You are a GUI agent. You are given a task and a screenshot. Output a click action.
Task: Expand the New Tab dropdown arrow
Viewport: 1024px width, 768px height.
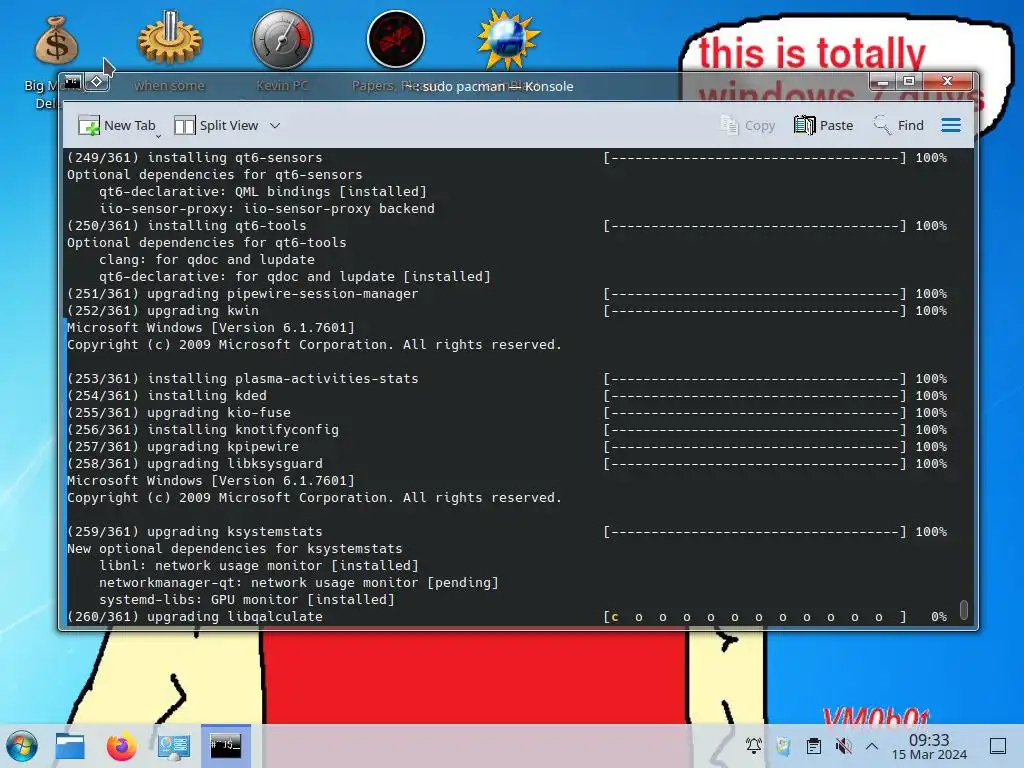click(x=159, y=136)
